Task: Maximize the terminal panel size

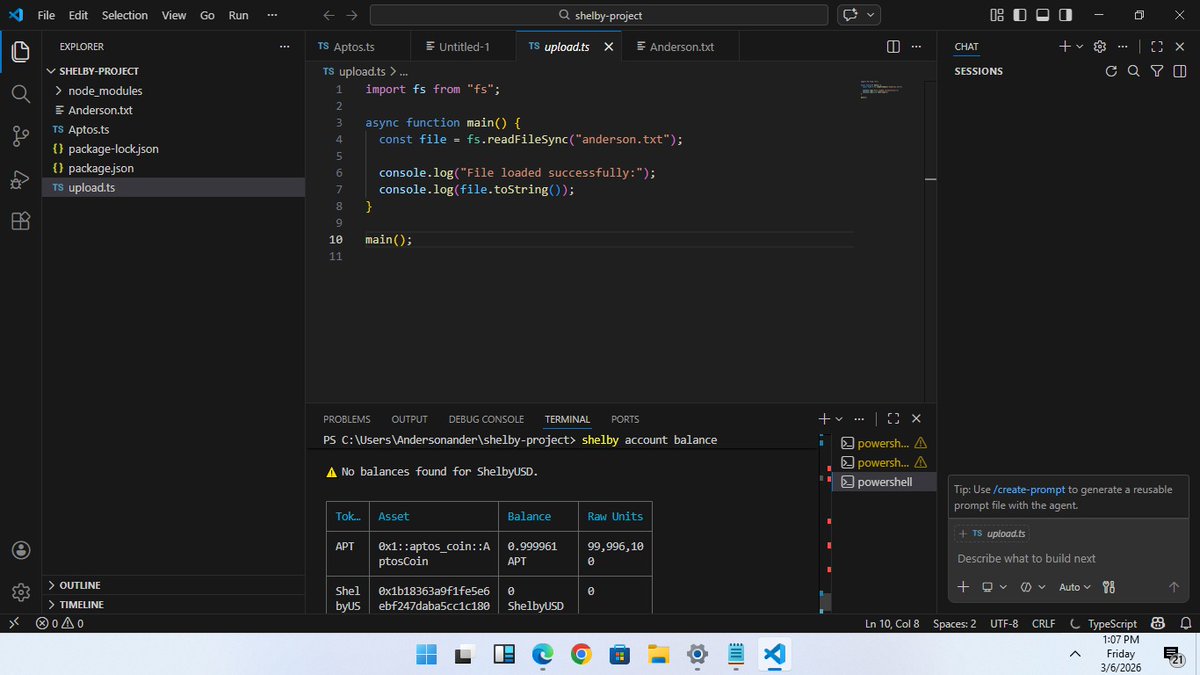Action: click(893, 419)
